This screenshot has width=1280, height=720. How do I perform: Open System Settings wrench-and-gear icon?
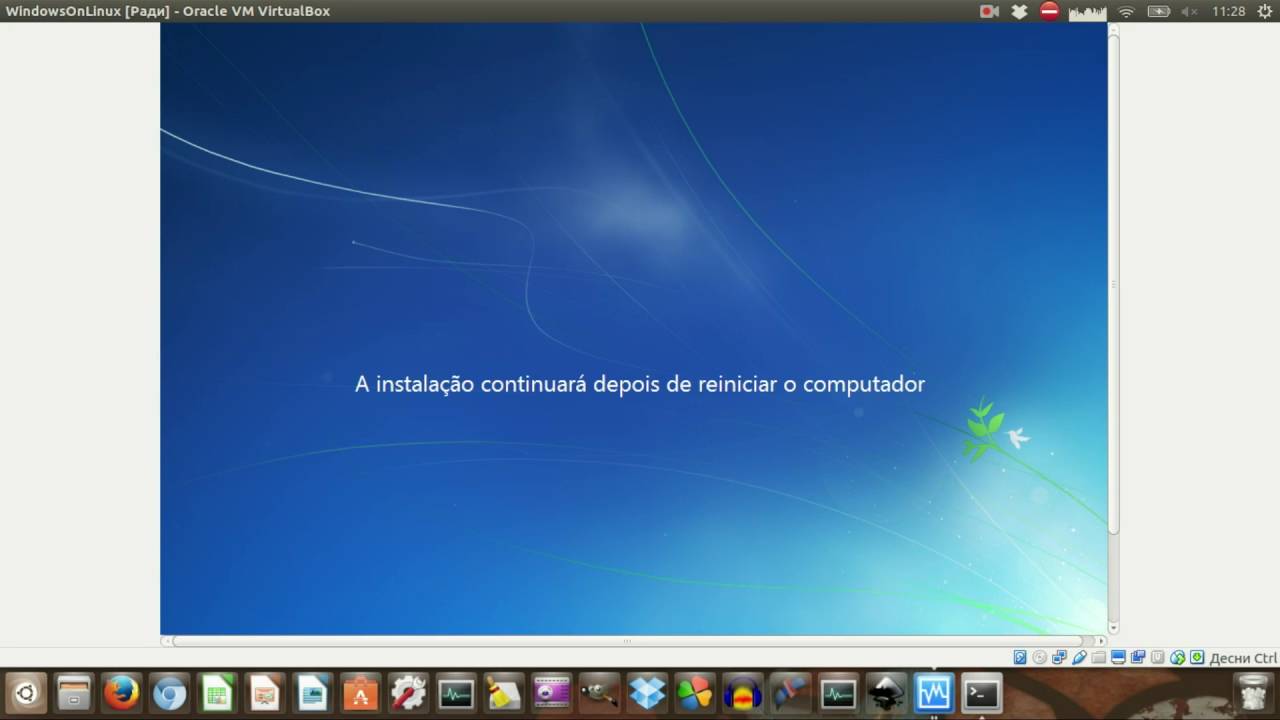tap(408, 692)
